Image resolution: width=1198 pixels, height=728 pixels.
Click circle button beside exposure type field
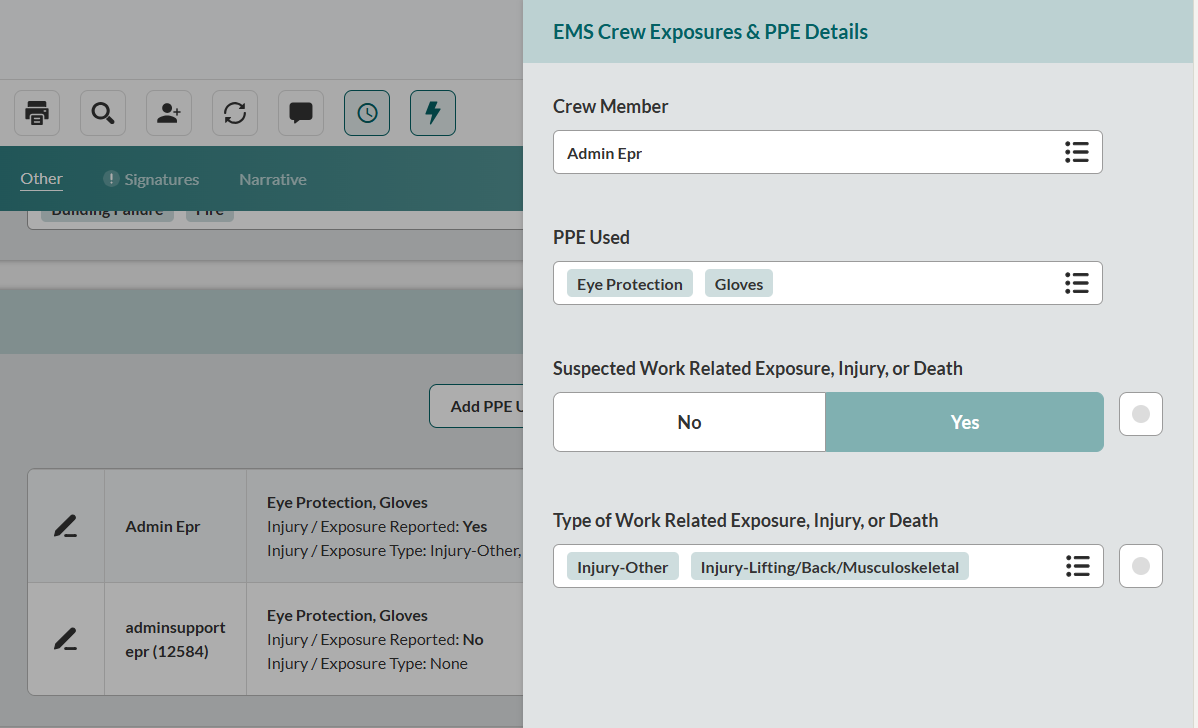[1141, 566]
